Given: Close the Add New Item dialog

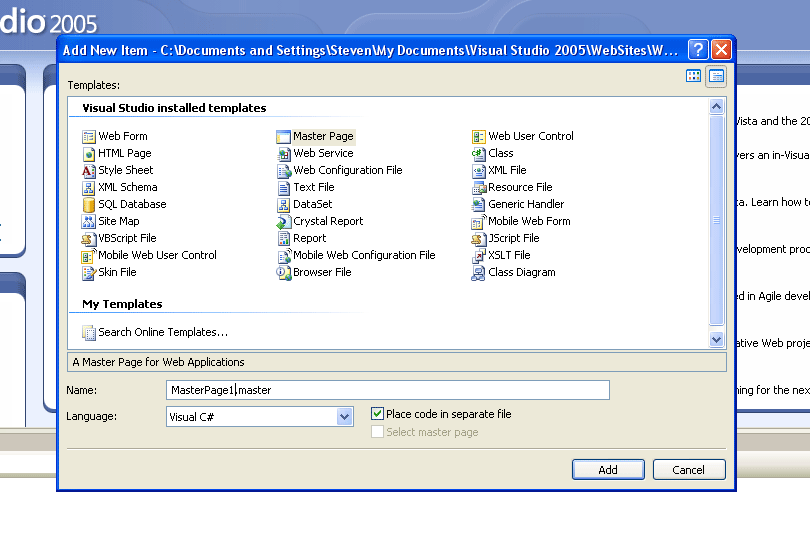Looking at the screenshot, I should coord(721,50).
